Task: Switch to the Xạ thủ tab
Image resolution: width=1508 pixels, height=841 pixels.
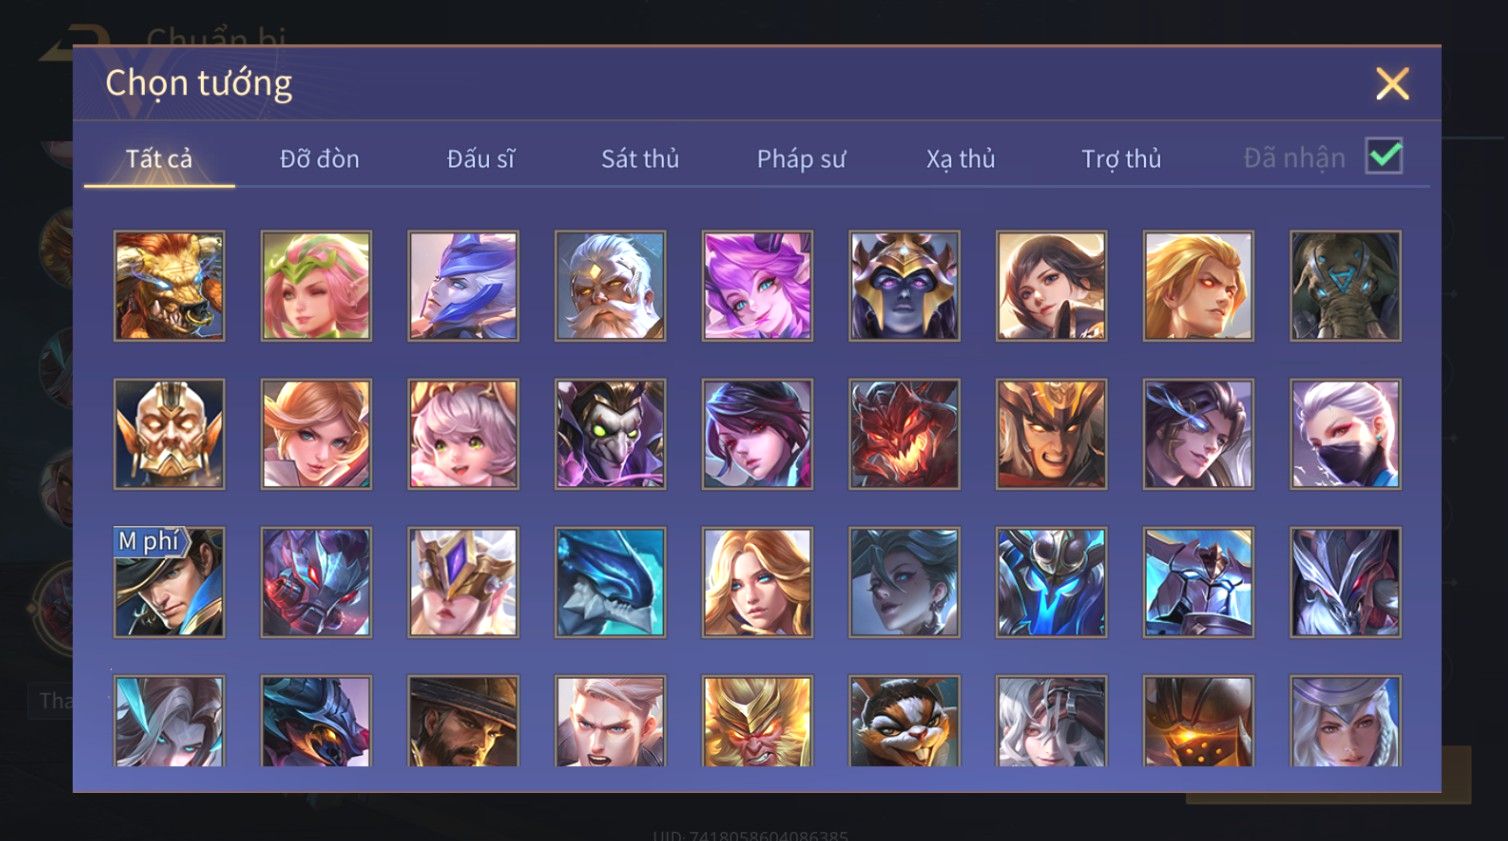Action: (x=961, y=159)
